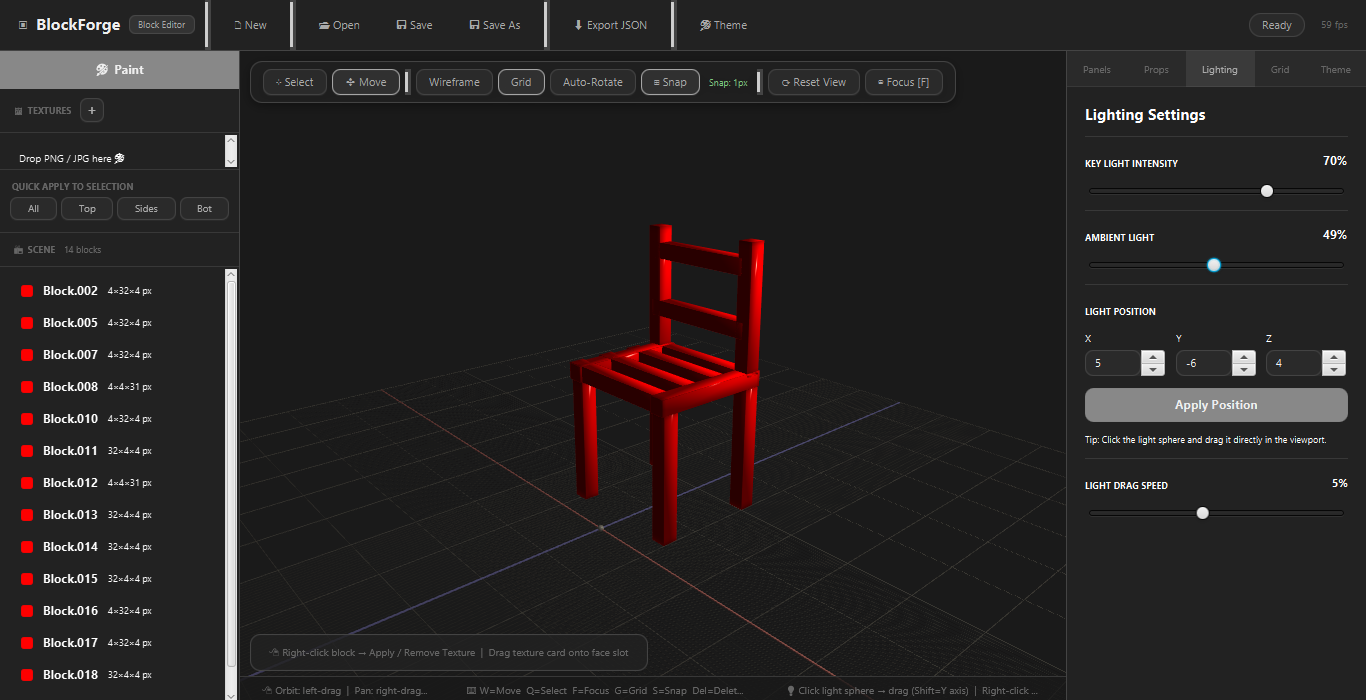Click the Paint panel header

(x=119, y=70)
